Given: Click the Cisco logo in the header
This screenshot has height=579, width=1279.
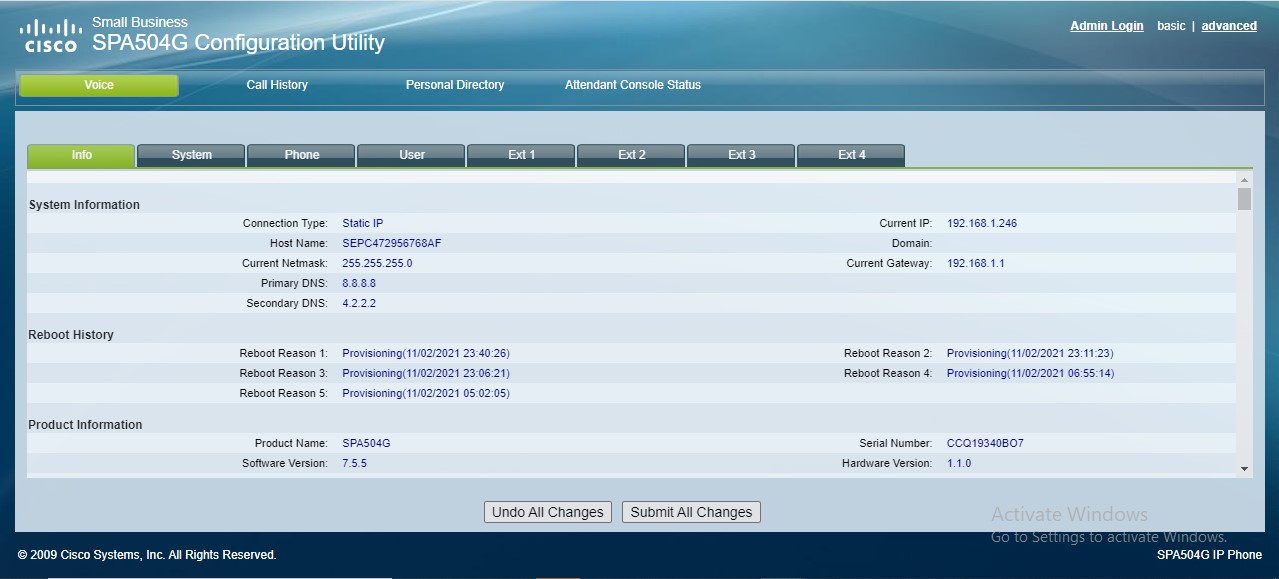Looking at the screenshot, I should pyautogui.click(x=50, y=34).
